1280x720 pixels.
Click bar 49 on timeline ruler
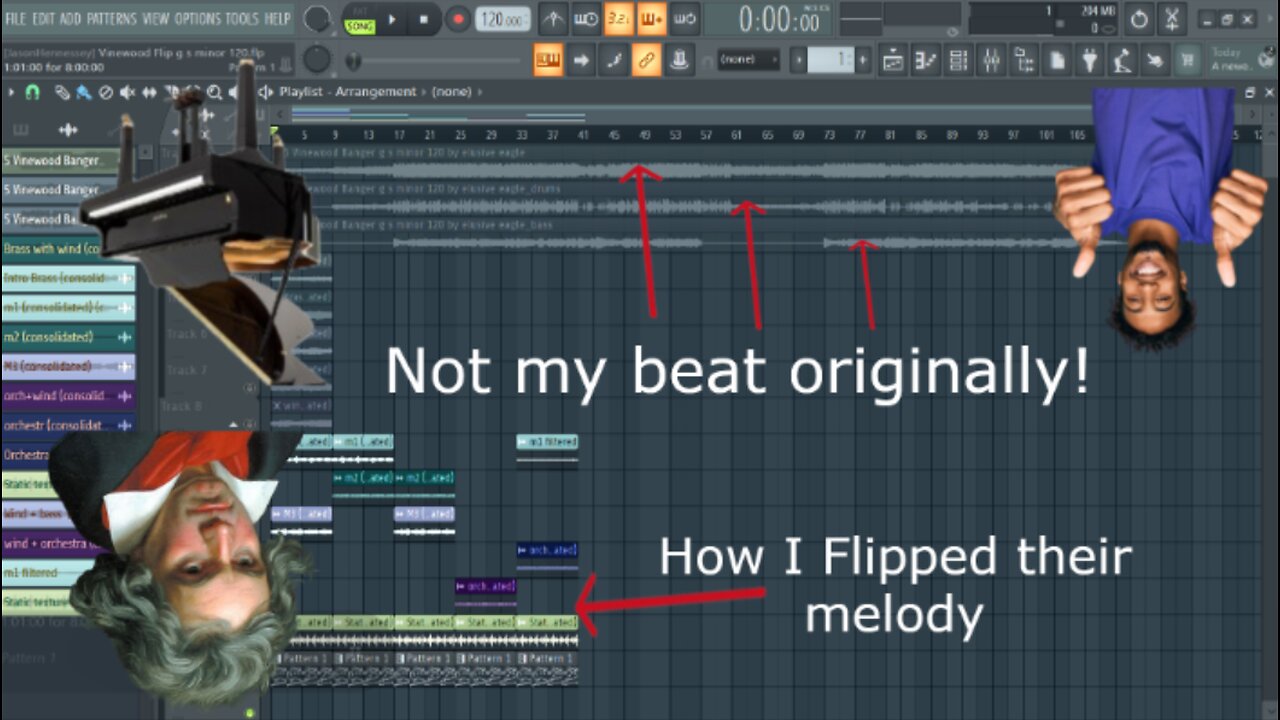tap(645, 135)
